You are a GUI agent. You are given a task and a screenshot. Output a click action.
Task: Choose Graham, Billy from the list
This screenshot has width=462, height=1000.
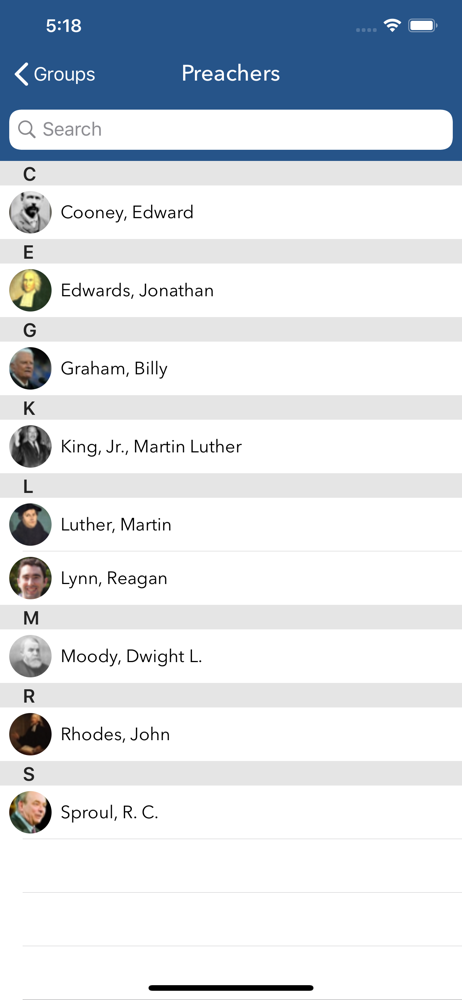click(231, 368)
